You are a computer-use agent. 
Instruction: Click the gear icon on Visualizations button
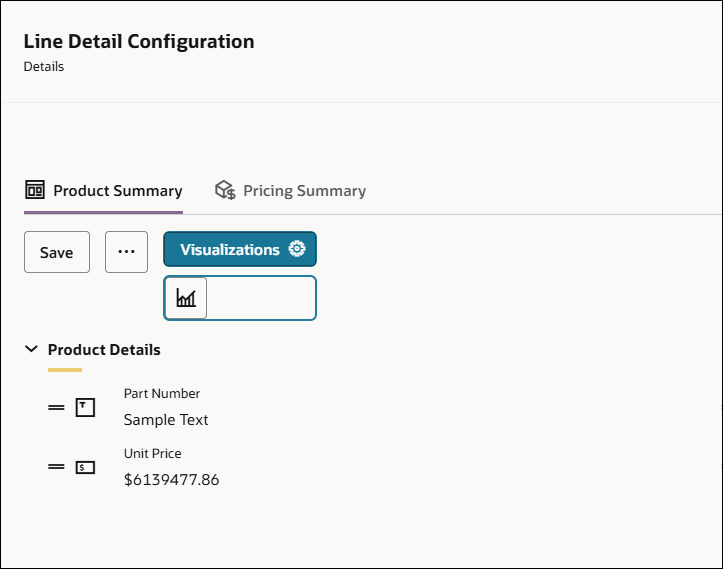(296, 249)
